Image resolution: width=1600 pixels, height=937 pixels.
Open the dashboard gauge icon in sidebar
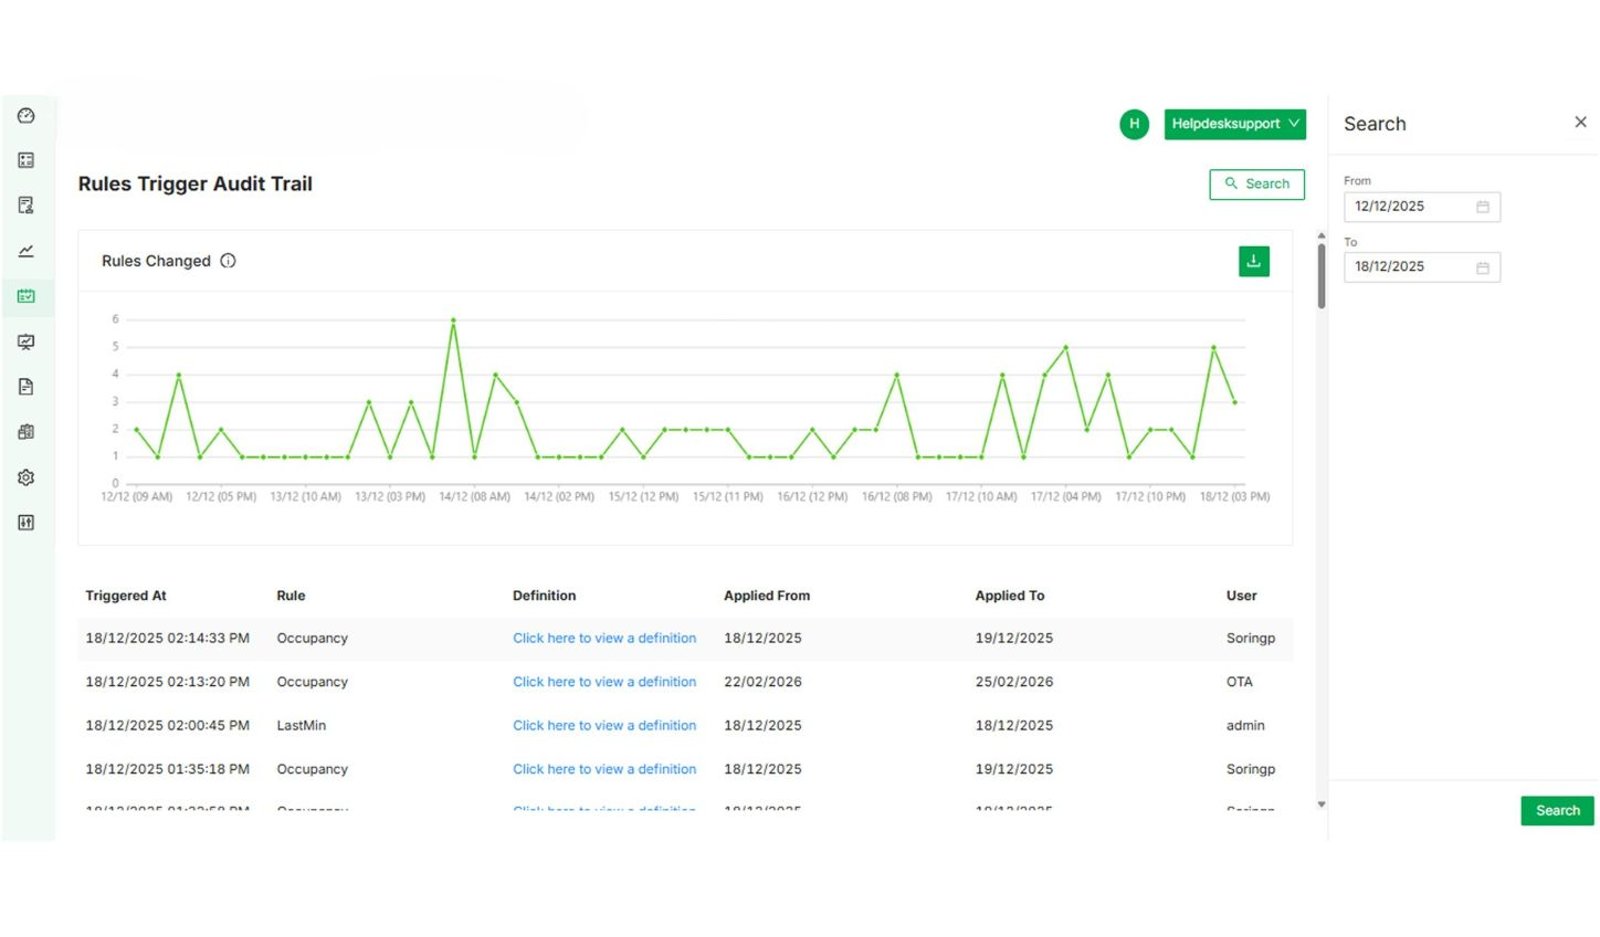click(26, 115)
